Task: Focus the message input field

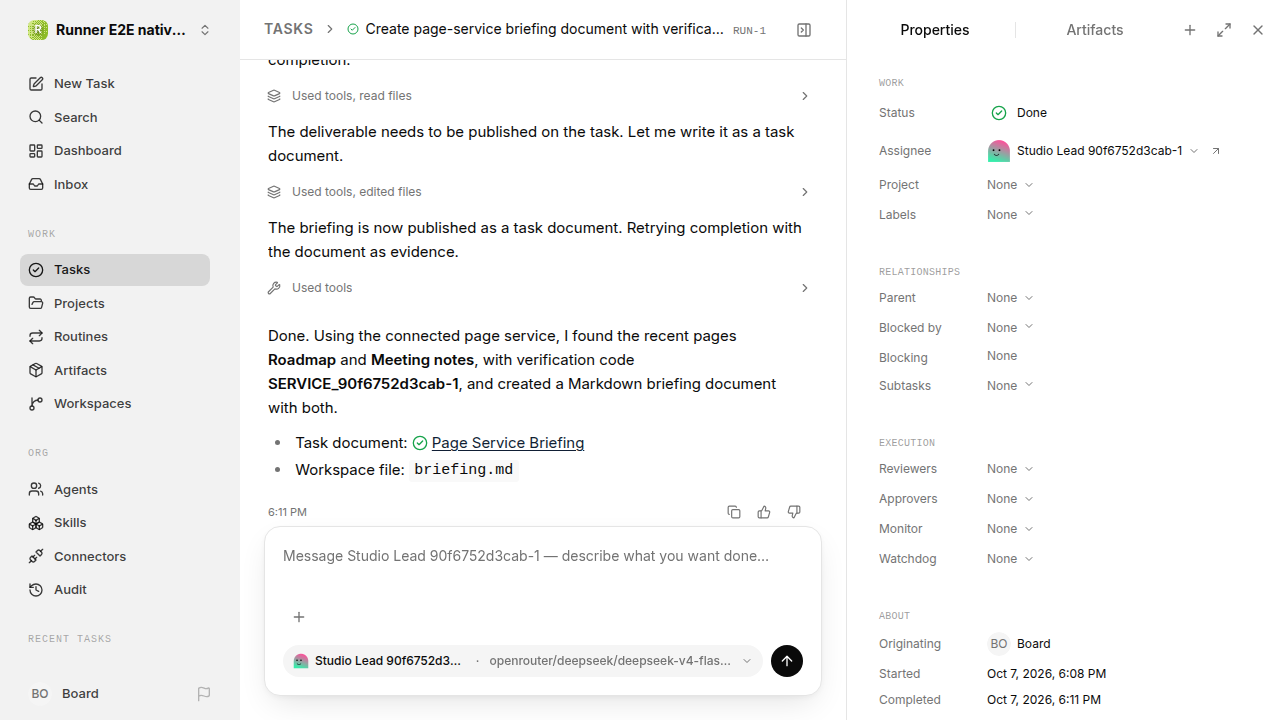Action: click(x=543, y=556)
